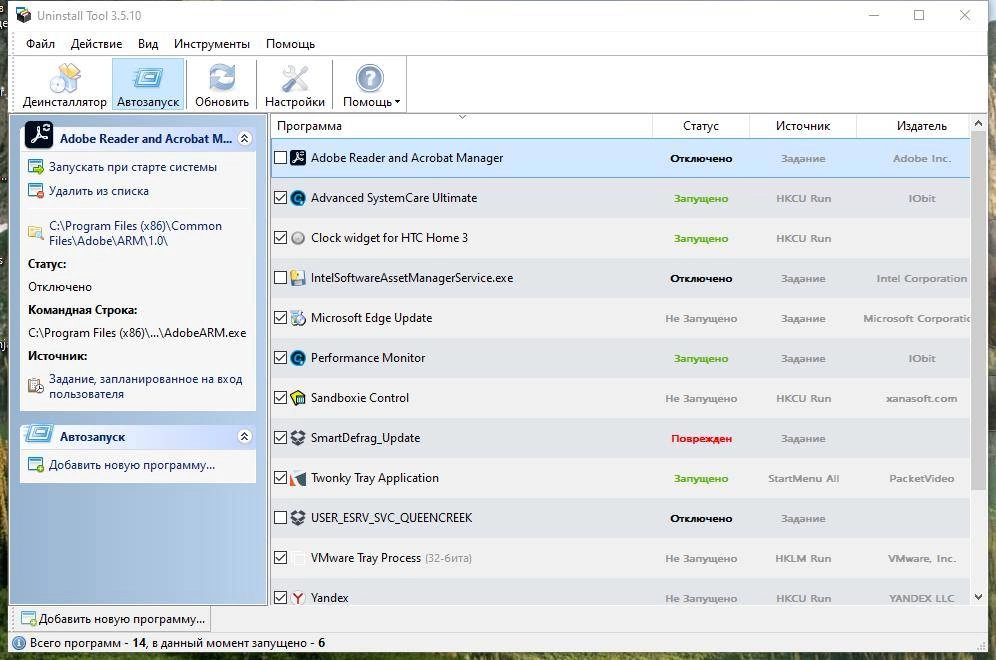Collapse the Автозапуск side panel chevron
Screen dimensions: 996x660
[x=245, y=436]
